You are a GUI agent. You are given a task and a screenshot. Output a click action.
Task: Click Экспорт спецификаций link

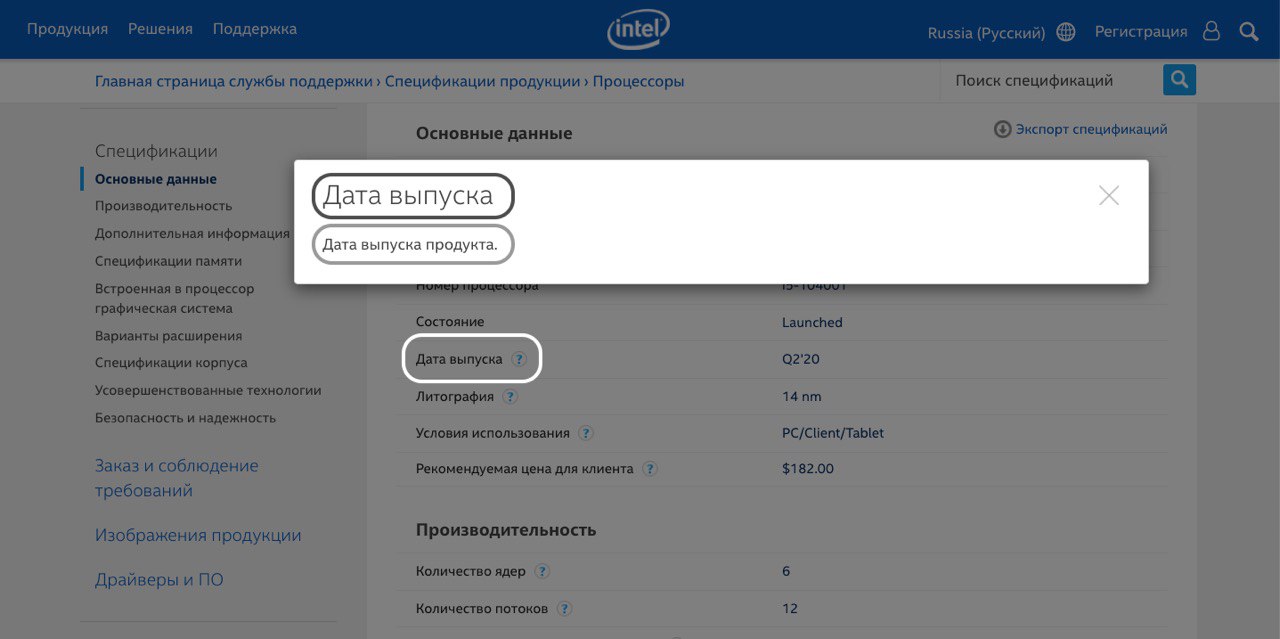(x=1091, y=129)
